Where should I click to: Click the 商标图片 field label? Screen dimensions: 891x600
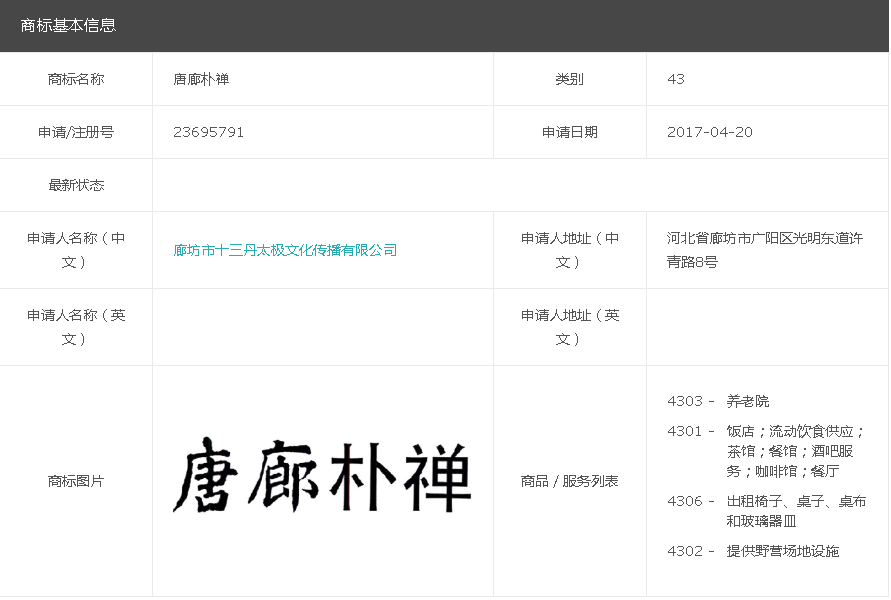coord(76,481)
